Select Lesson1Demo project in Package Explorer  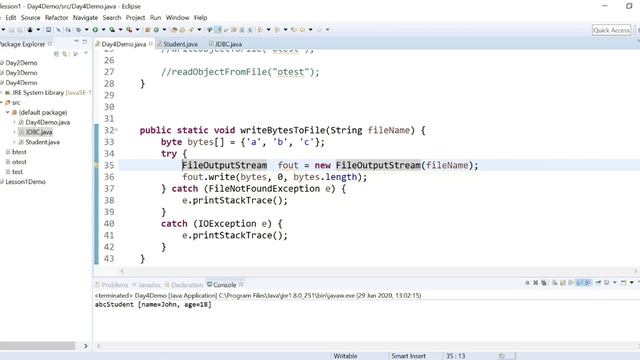[x=25, y=182]
